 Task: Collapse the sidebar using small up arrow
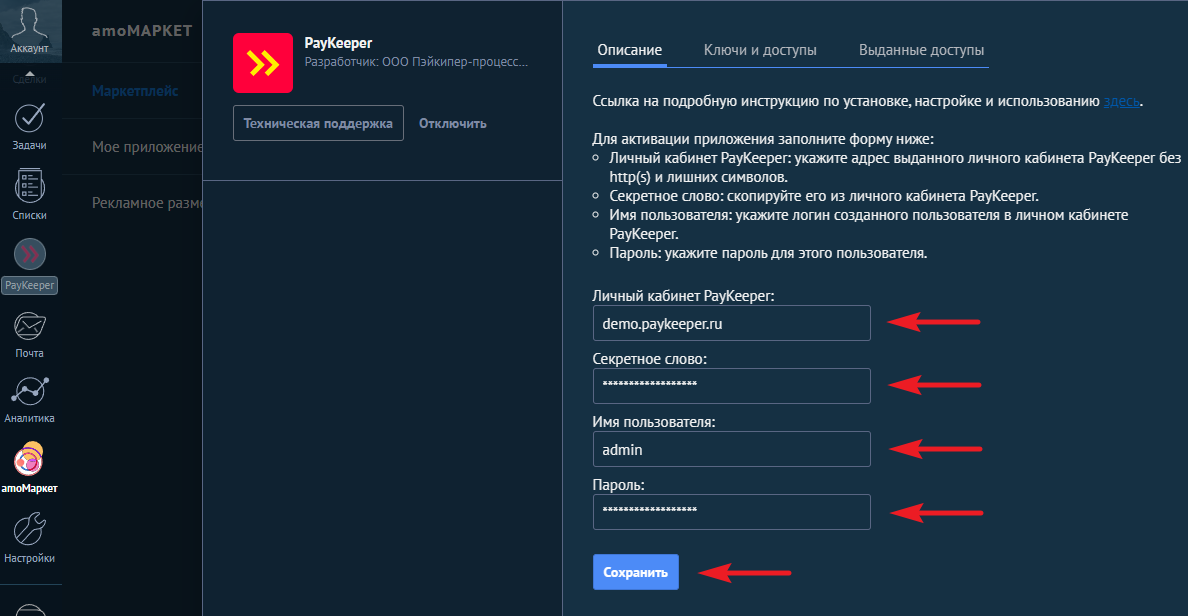tap(30, 73)
